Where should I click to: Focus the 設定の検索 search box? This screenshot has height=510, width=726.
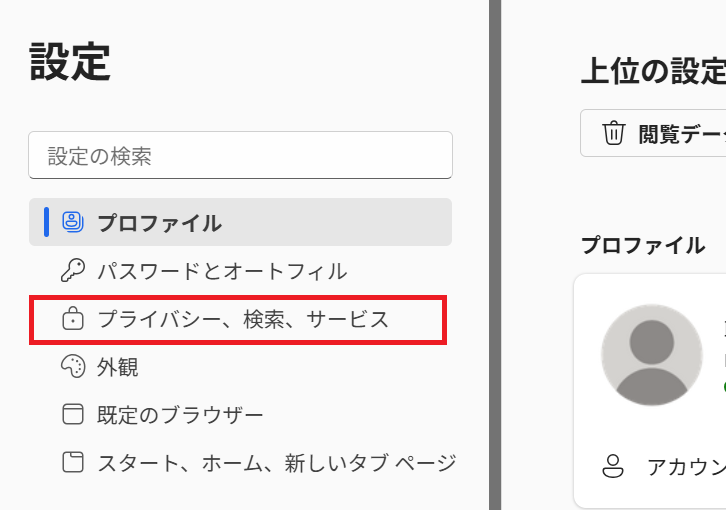pos(240,156)
